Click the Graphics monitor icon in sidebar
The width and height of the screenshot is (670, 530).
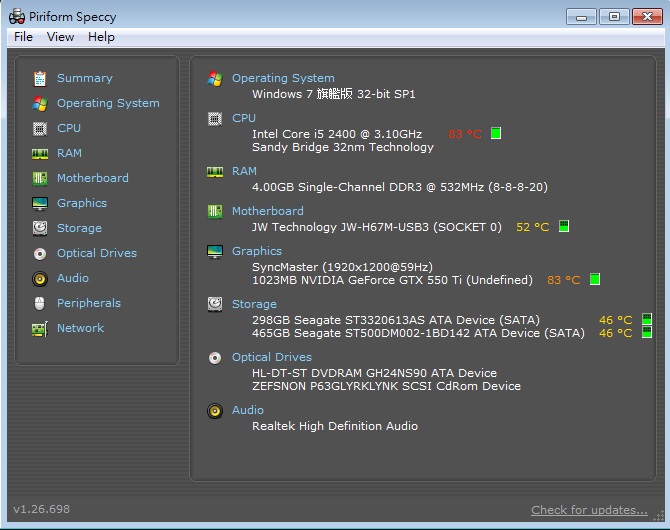point(40,203)
